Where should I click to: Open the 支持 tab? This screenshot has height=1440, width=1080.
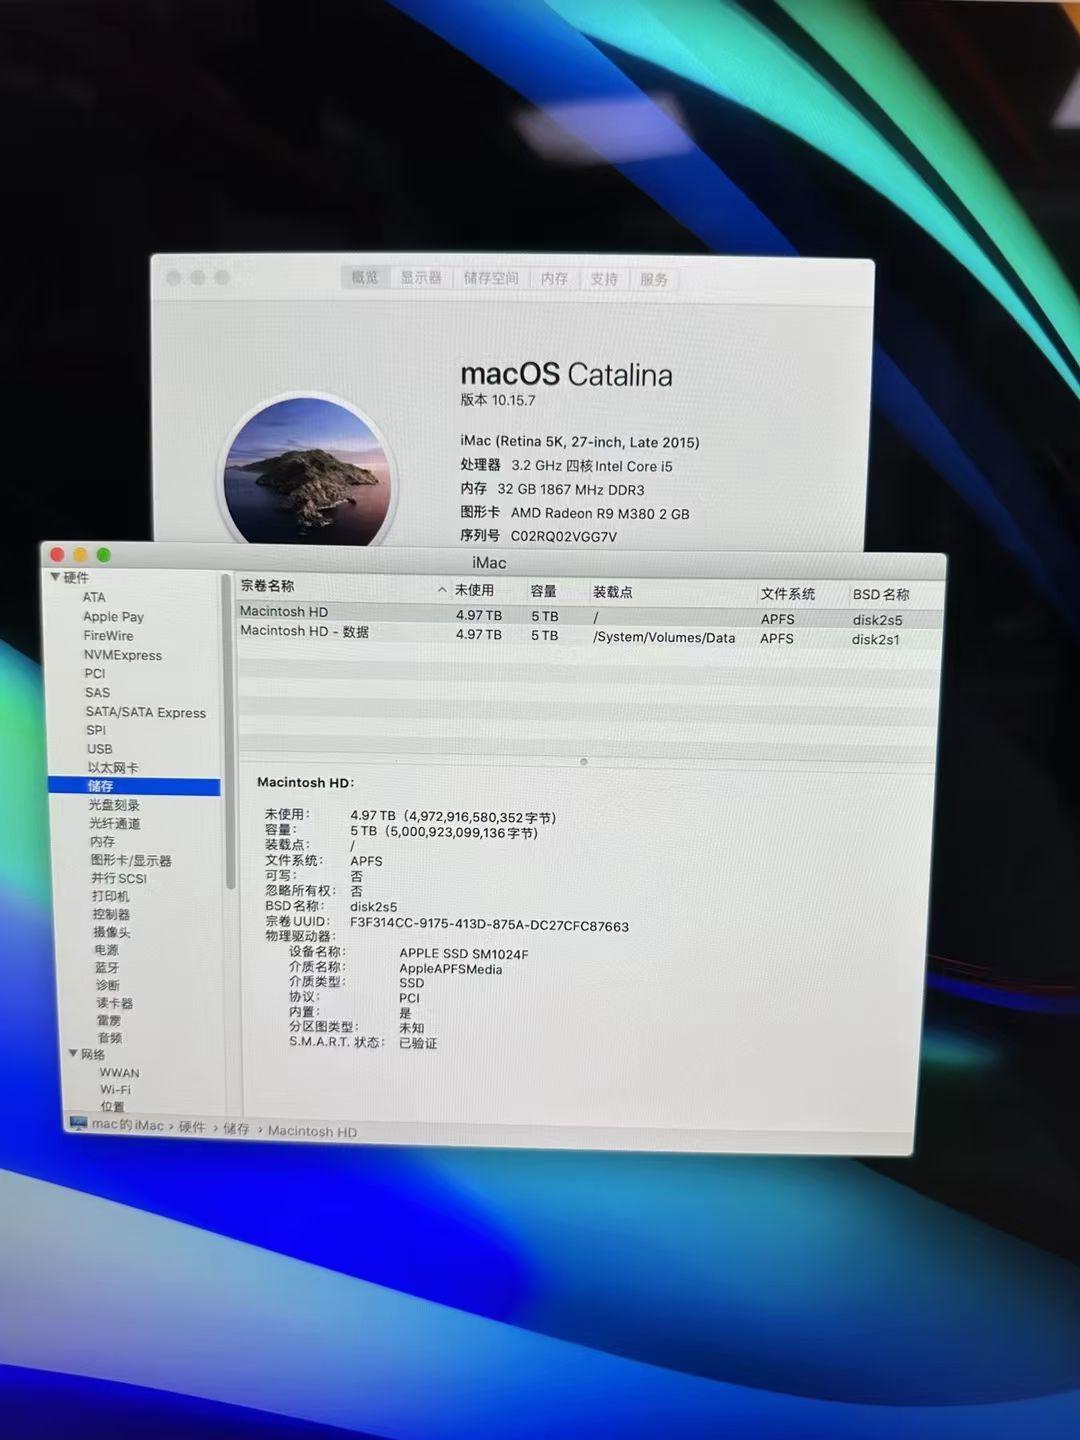pos(604,279)
